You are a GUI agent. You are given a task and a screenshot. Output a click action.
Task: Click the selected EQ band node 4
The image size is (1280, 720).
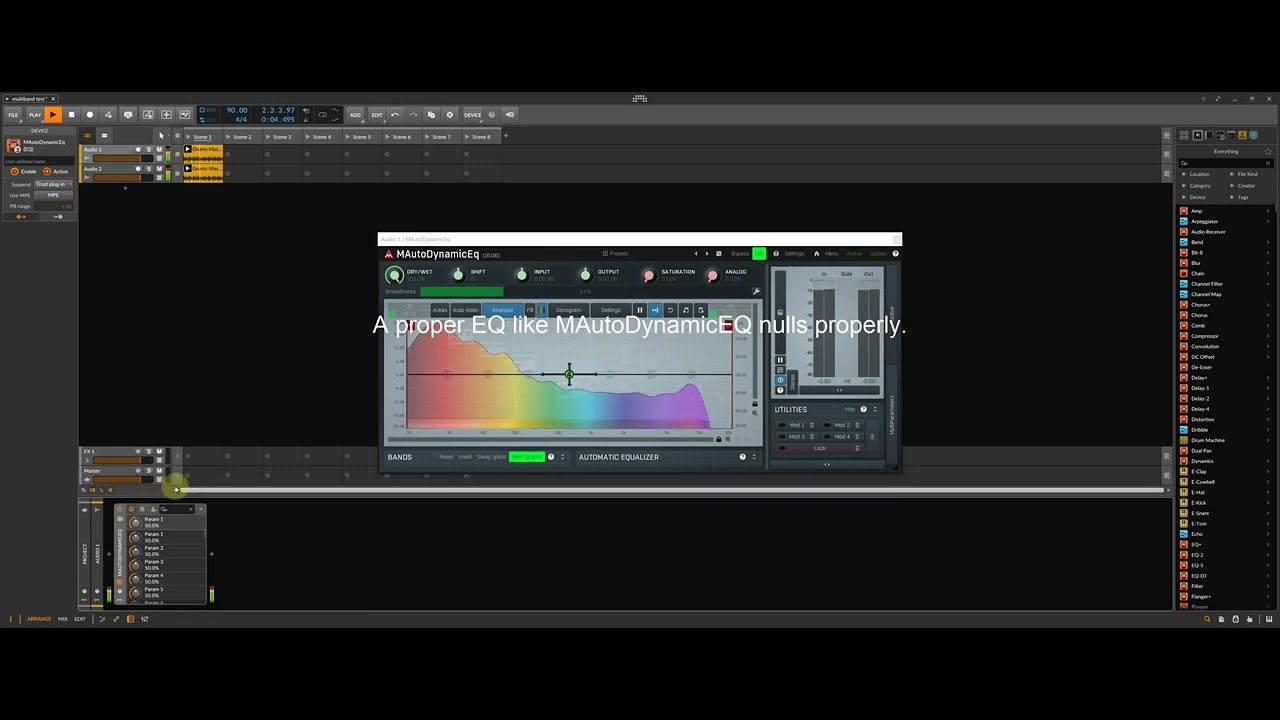[569, 375]
